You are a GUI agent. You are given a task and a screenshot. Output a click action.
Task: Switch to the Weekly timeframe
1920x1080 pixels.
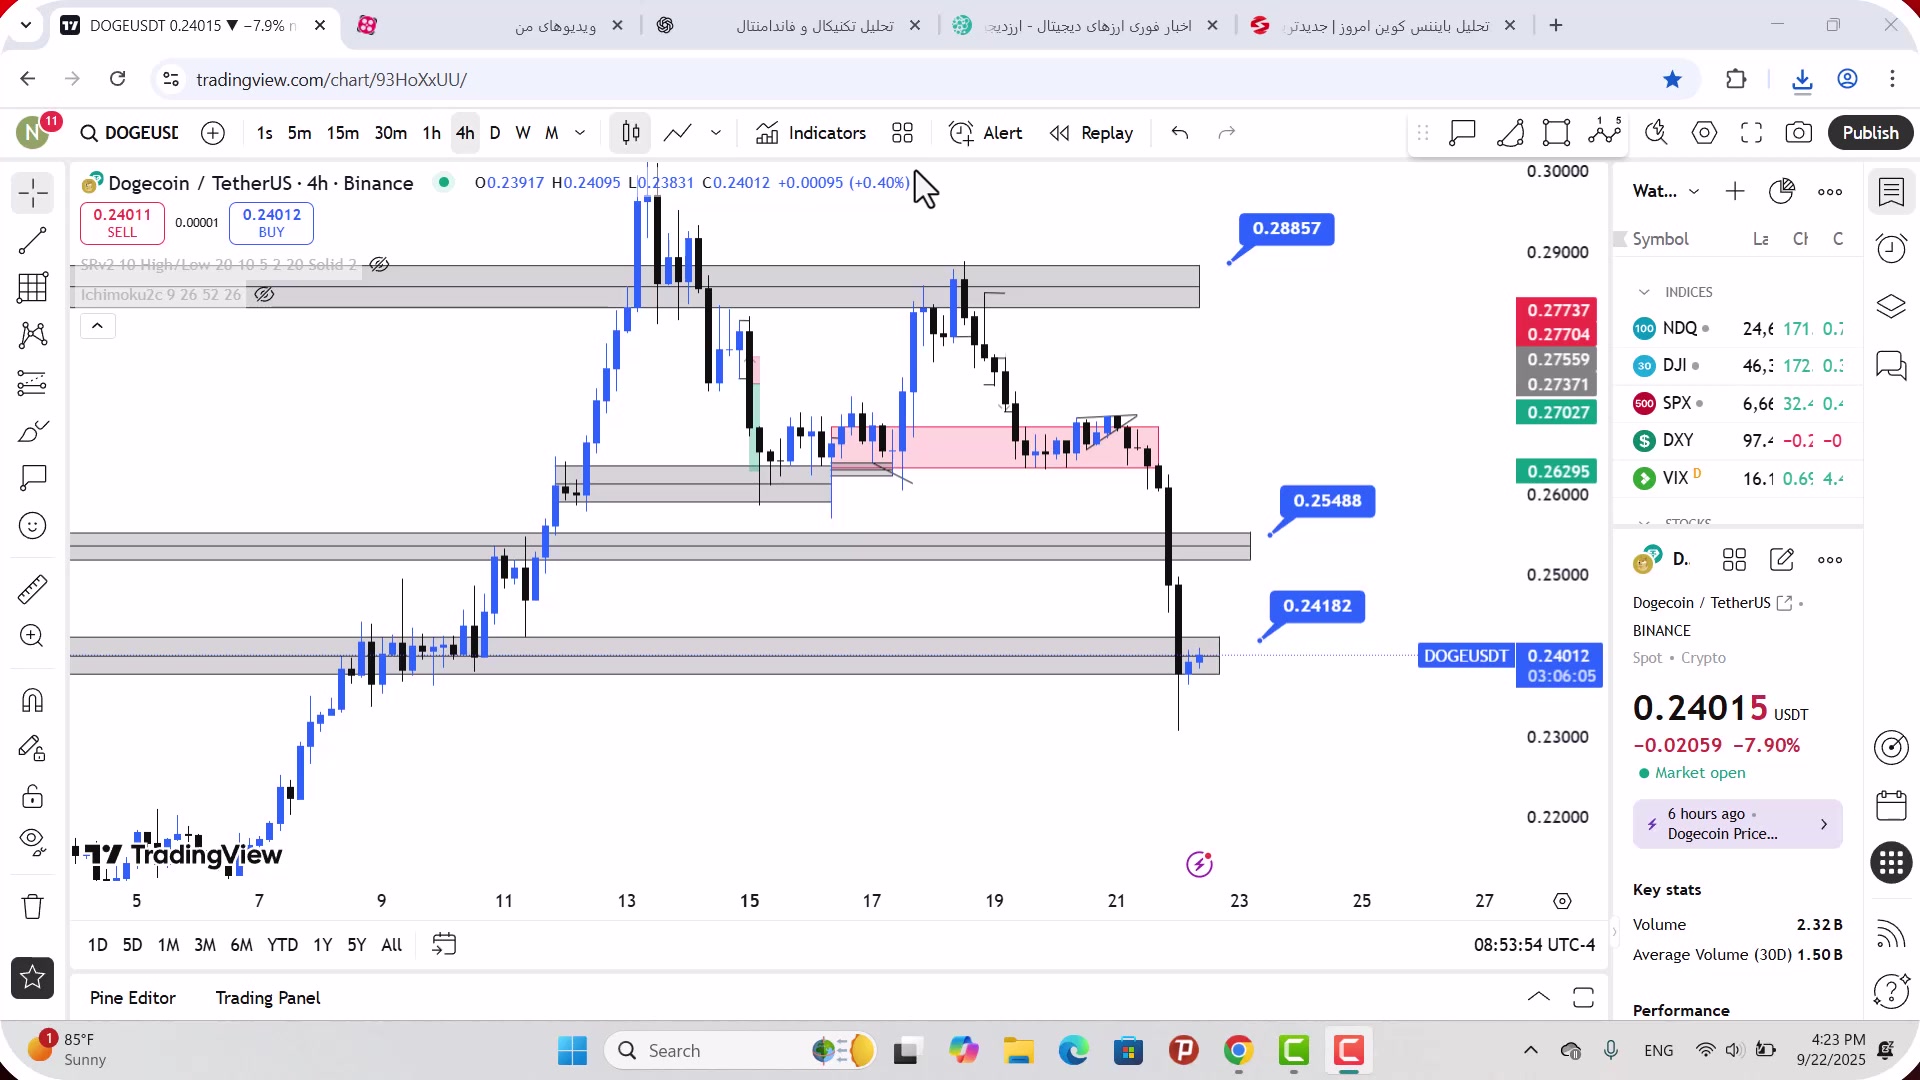523,133
